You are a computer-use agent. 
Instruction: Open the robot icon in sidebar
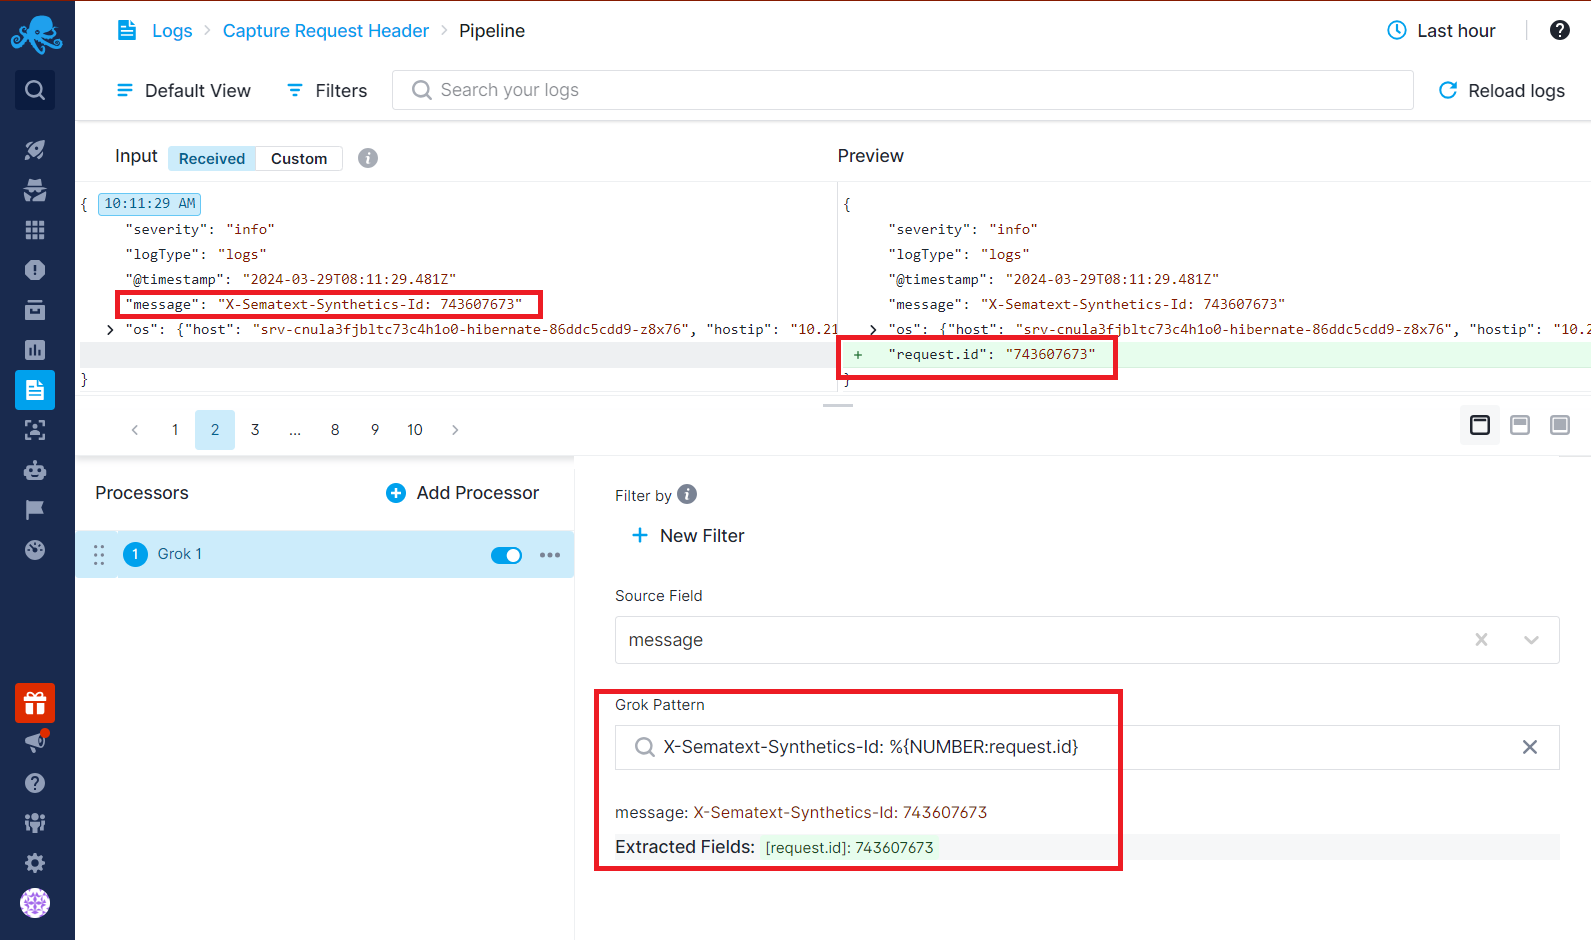(35, 470)
